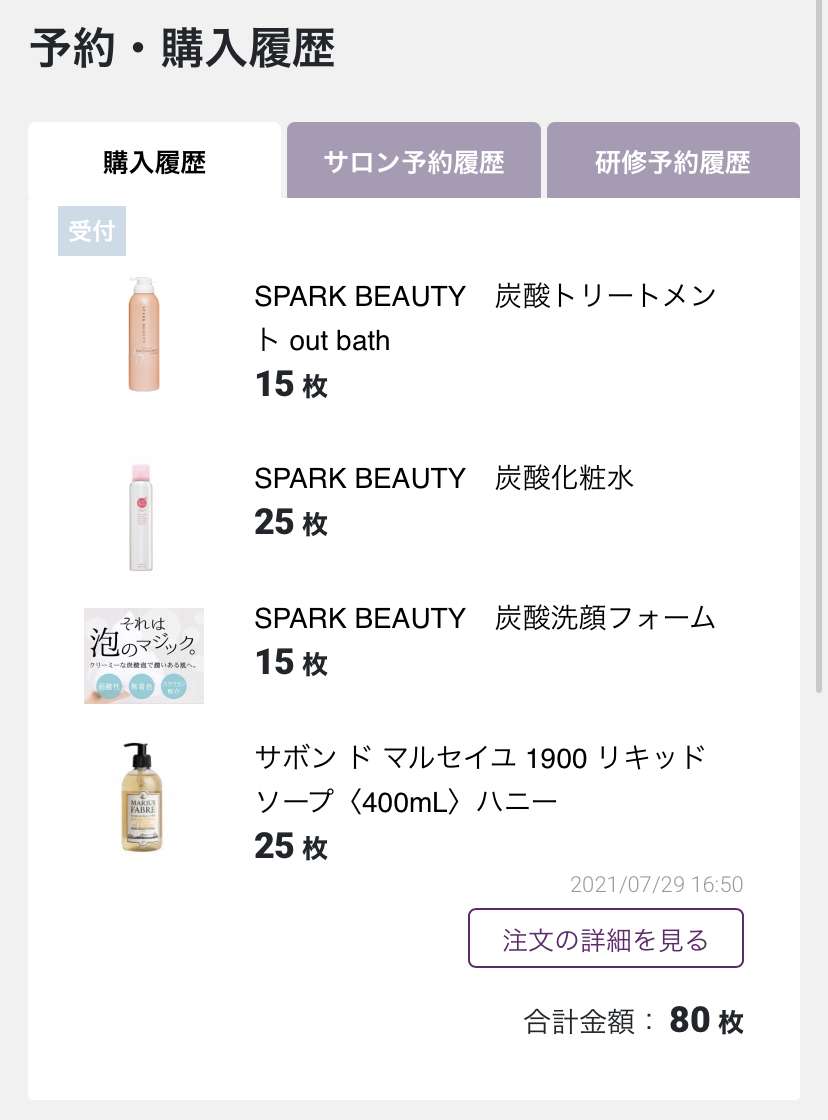Switch to サロン予約履歴 tab
Screen dimensions: 828x1120
[414, 161]
